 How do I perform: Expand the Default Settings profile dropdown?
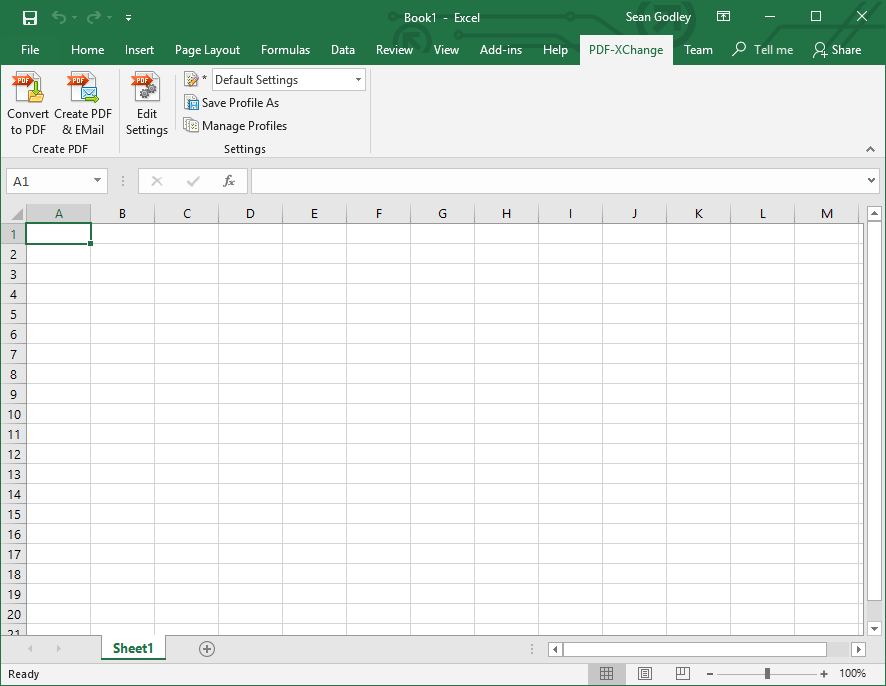pyautogui.click(x=358, y=80)
